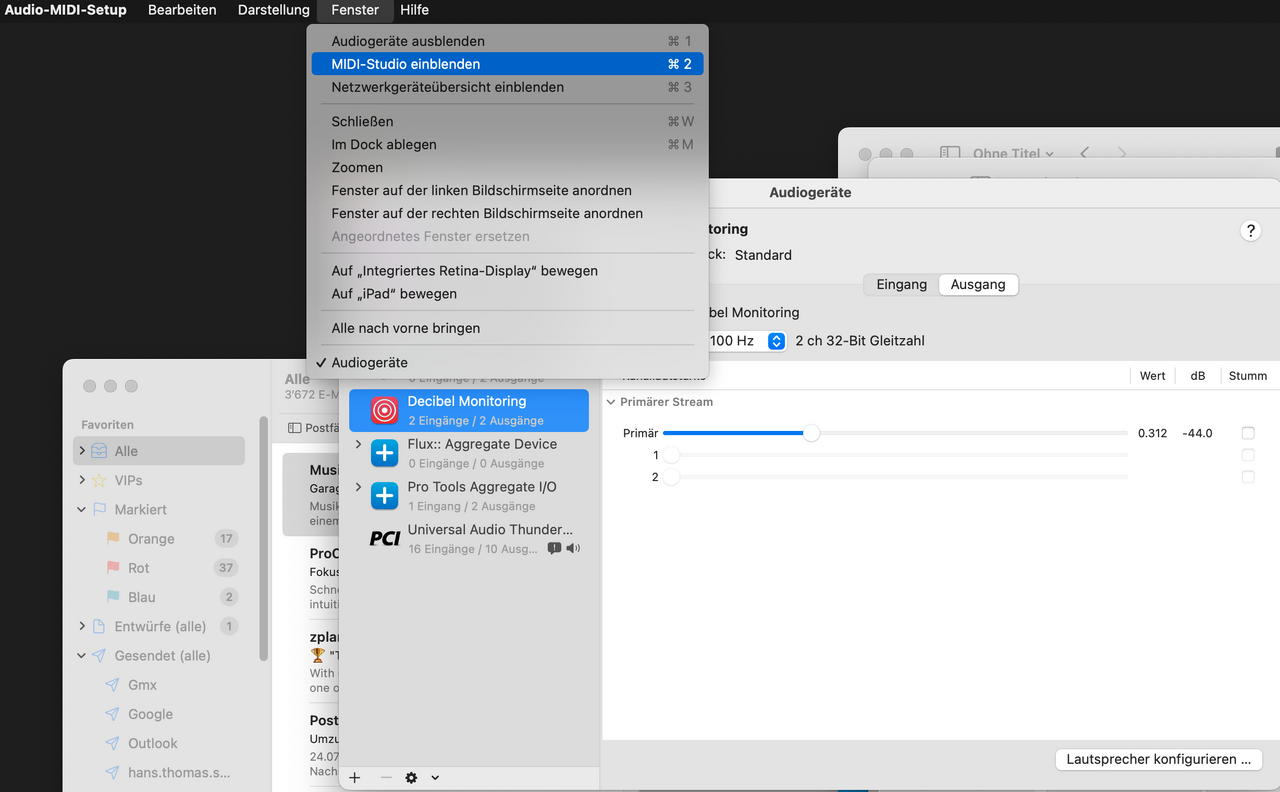Click the alert-sound speech bubble icon on Universal Audio
This screenshot has width=1280, height=792.
(554, 548)
